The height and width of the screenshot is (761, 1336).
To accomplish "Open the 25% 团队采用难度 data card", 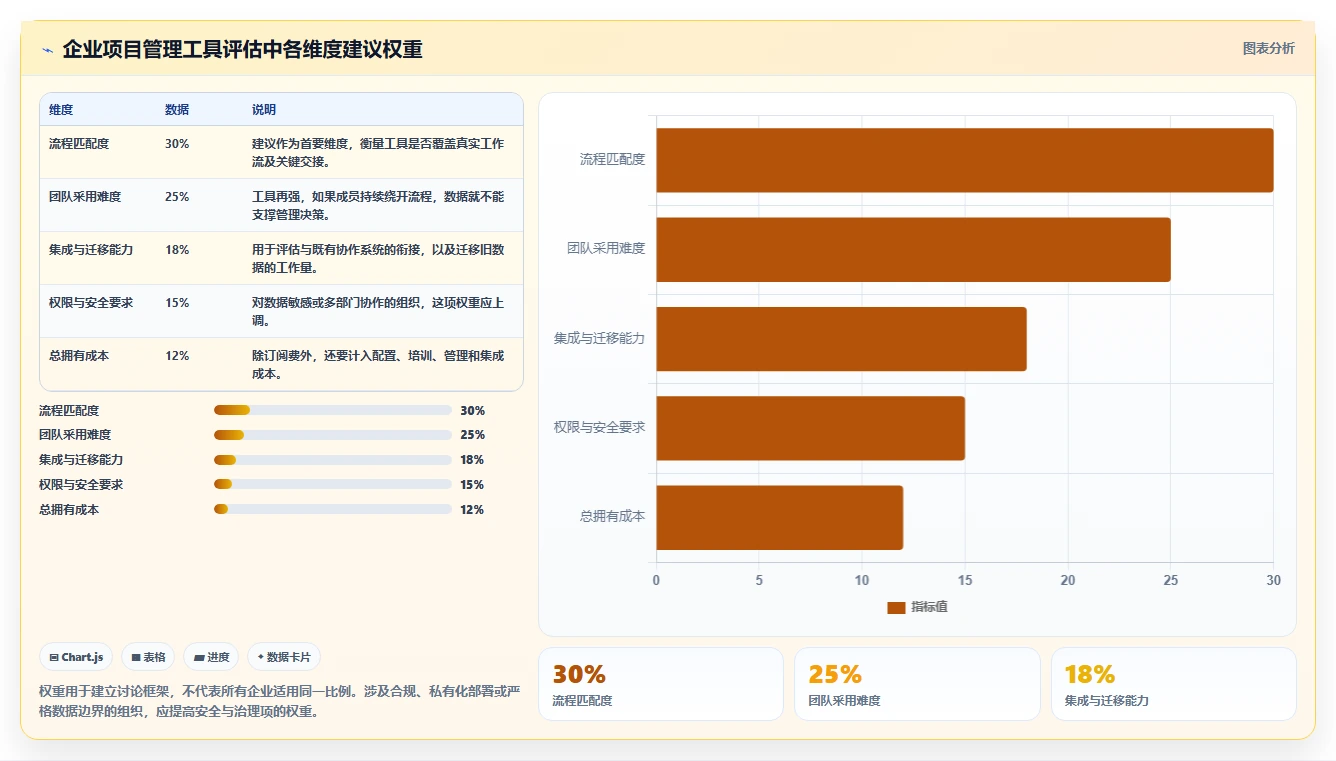I will 917,684.
